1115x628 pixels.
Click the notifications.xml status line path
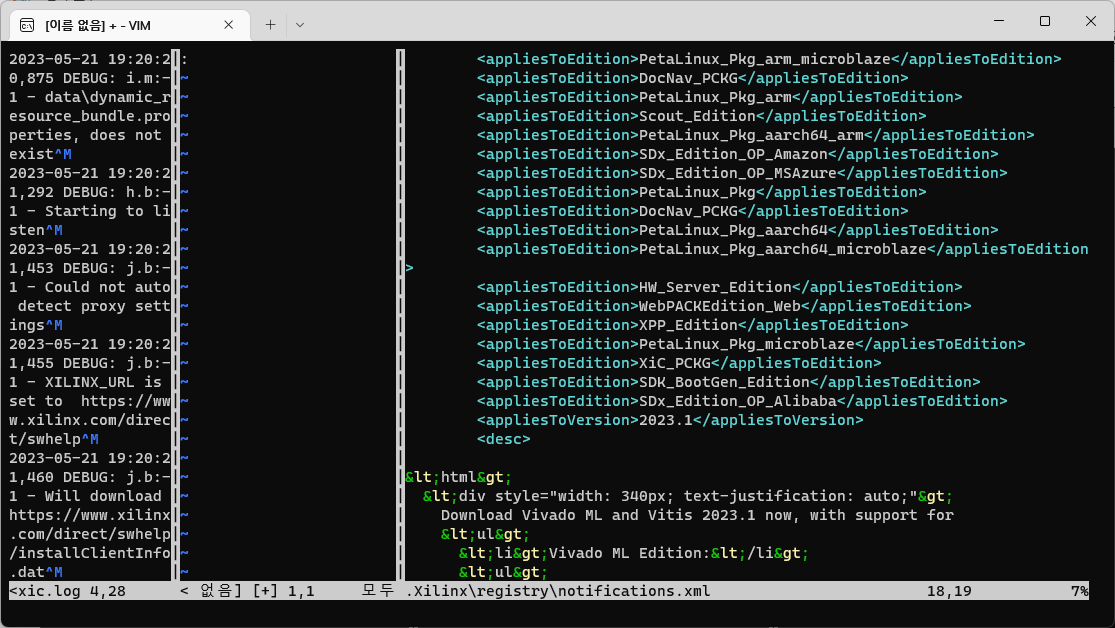[x=558, y=591]
